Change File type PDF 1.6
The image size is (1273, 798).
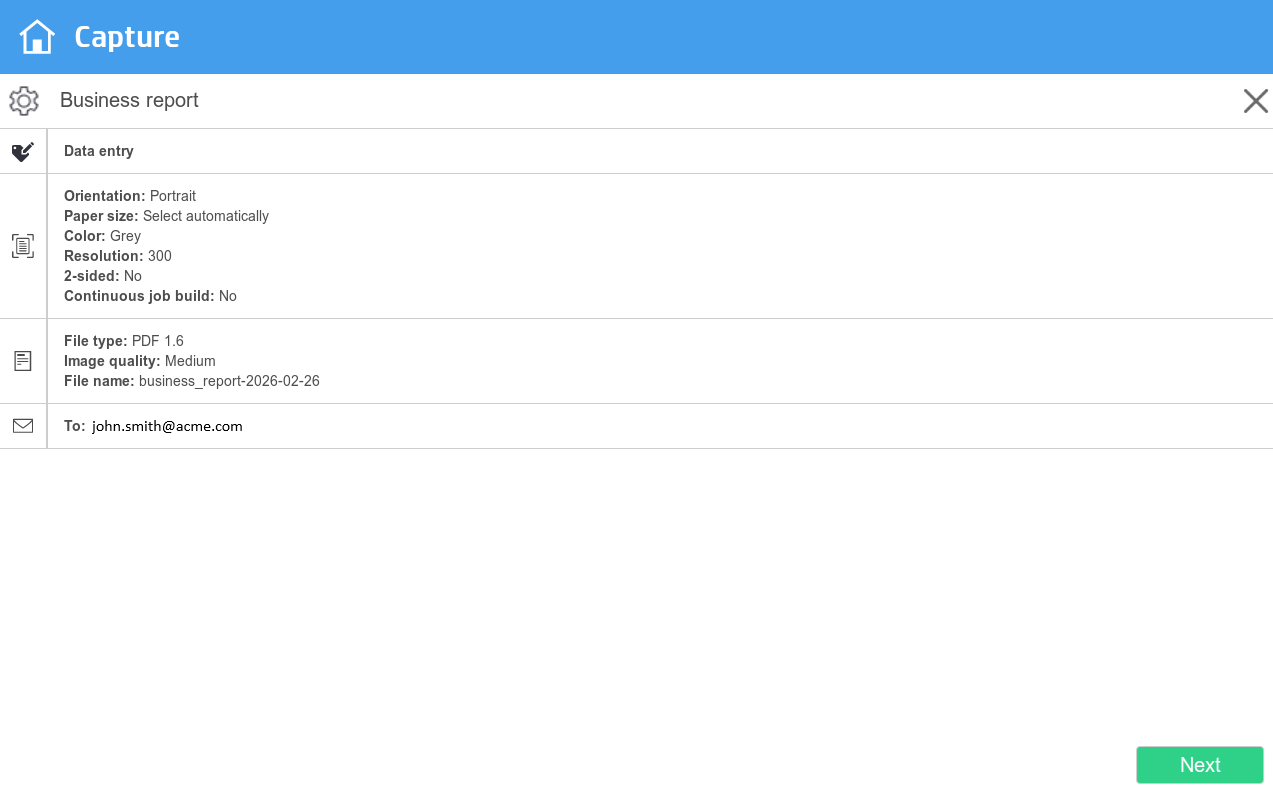pos(124,341)
